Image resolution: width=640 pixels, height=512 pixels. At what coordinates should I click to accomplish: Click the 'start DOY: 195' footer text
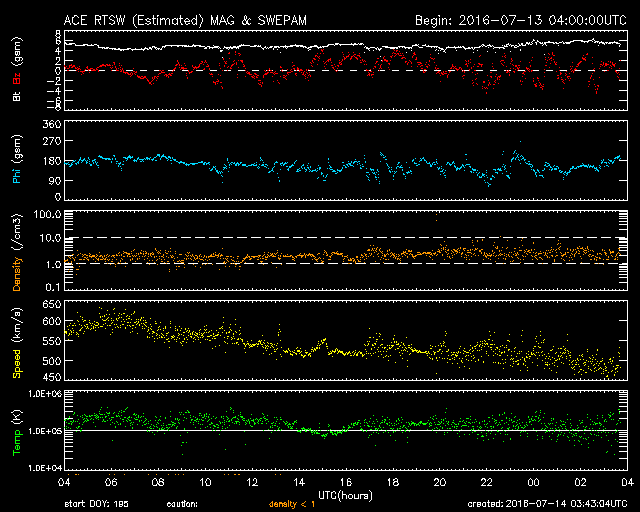click(x=96, y=504)
